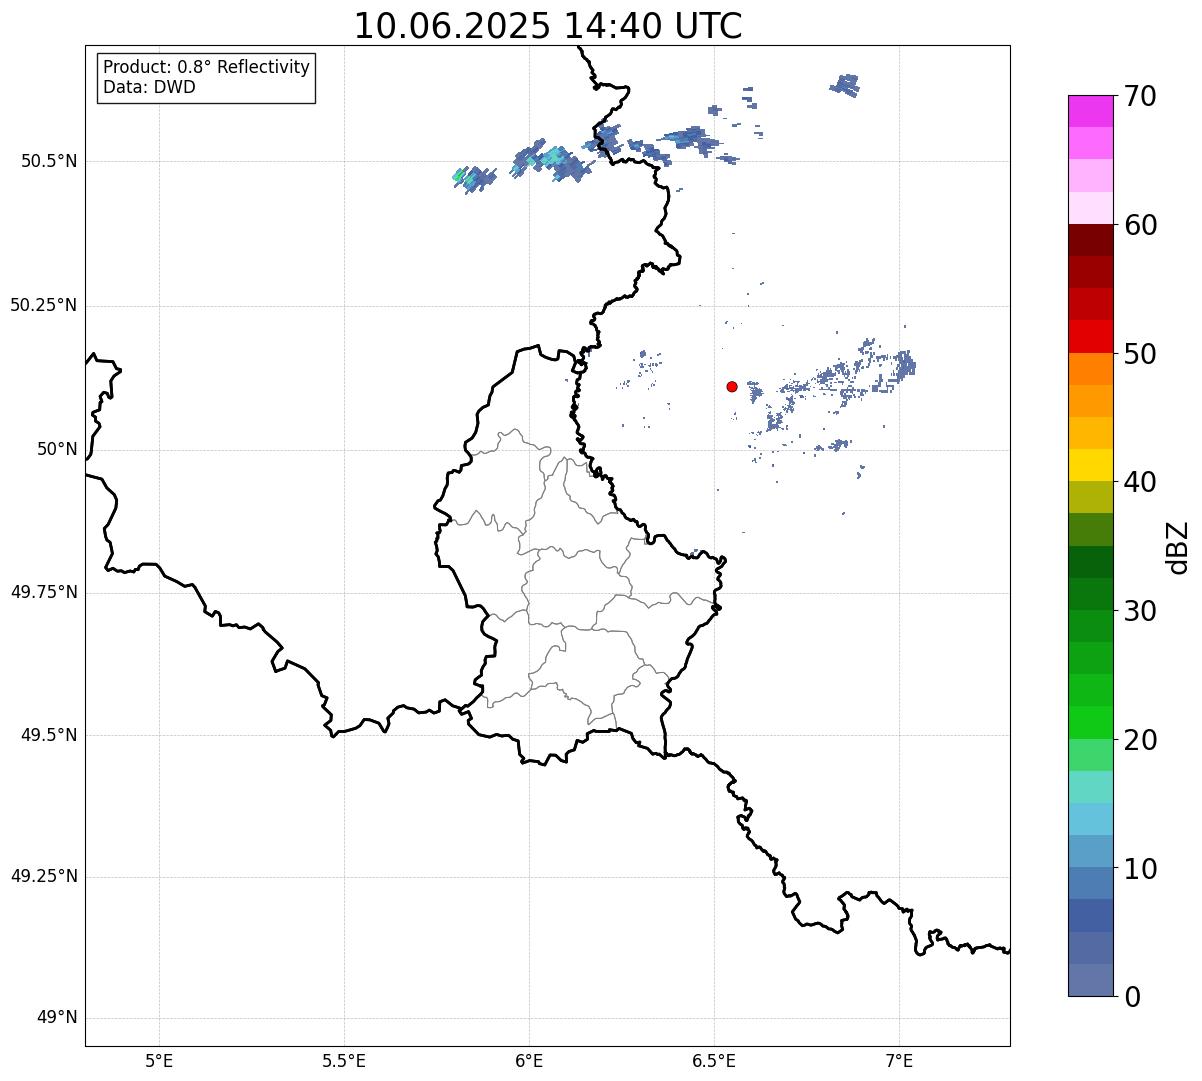Click the '5°E' longitude label
Image resolution: width=1202 pixels, height=1081 pixels.
[159, 1060]
